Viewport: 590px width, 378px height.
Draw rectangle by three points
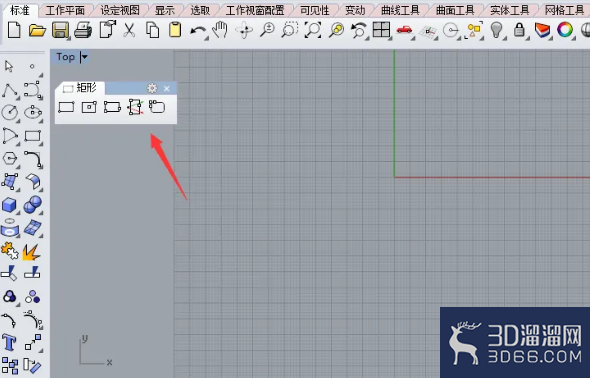(x=112, y=107)
